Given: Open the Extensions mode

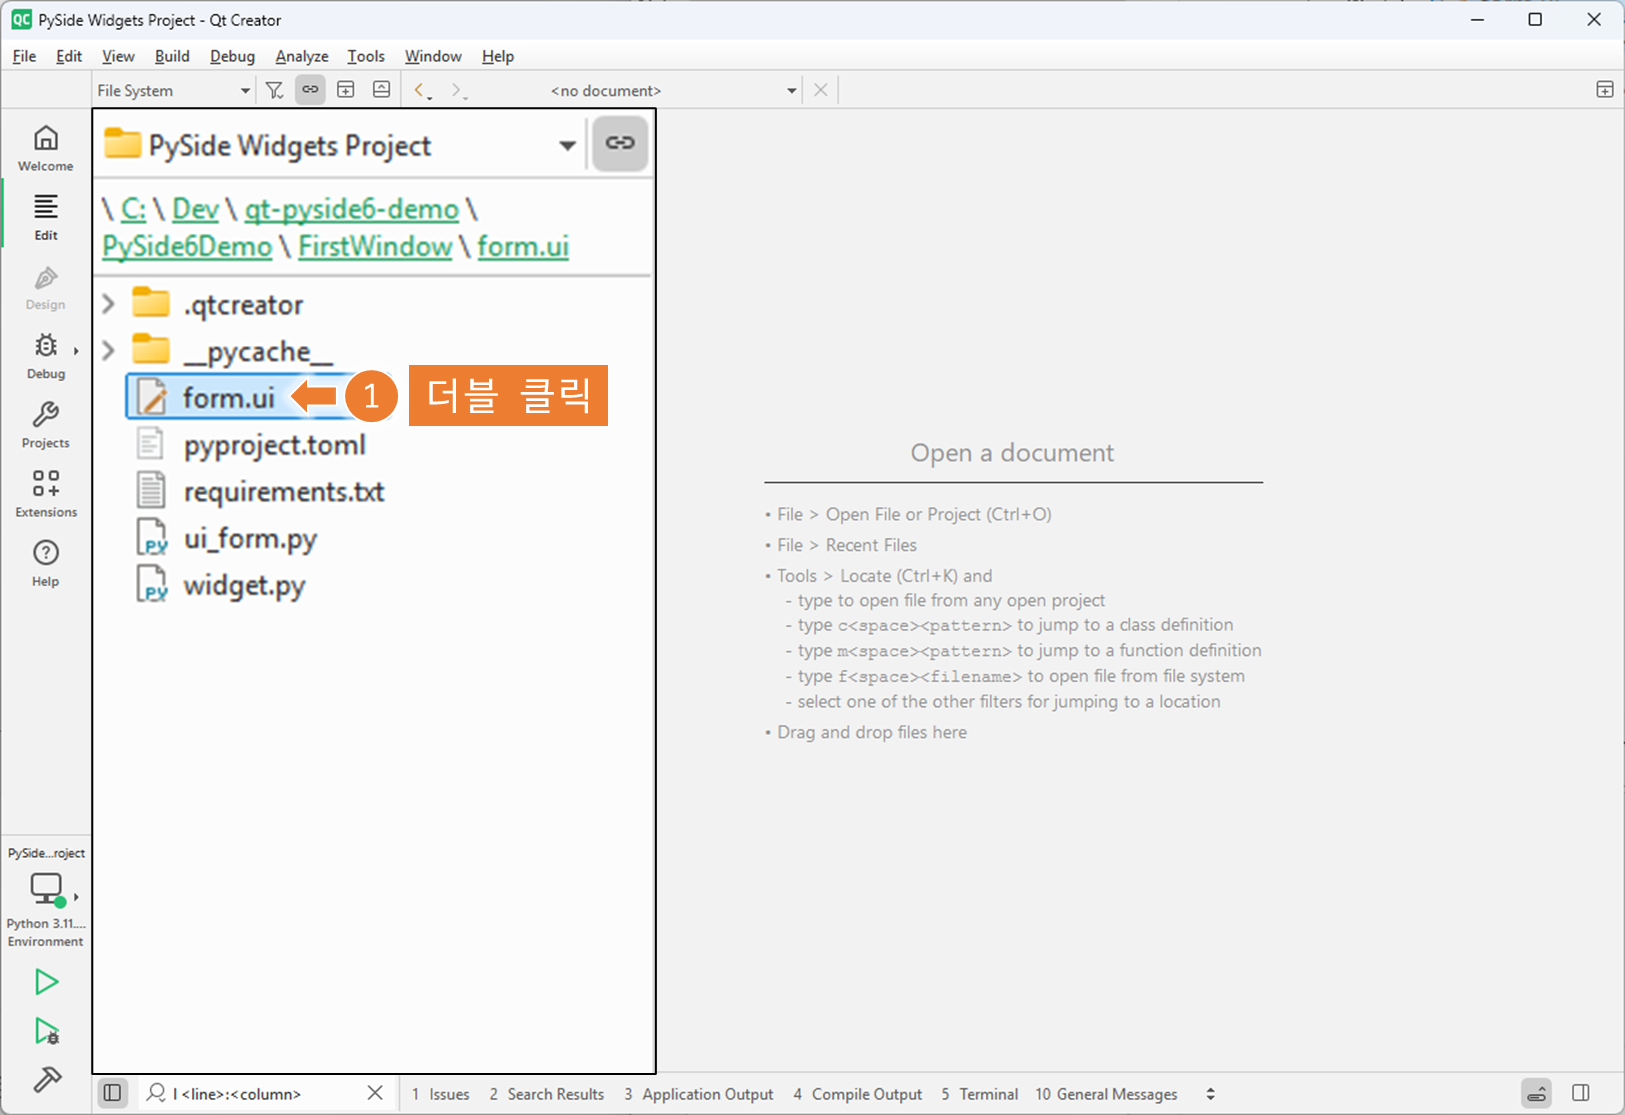Looking at the screenshot, I should pyautogui.click(x=46, y=494).
